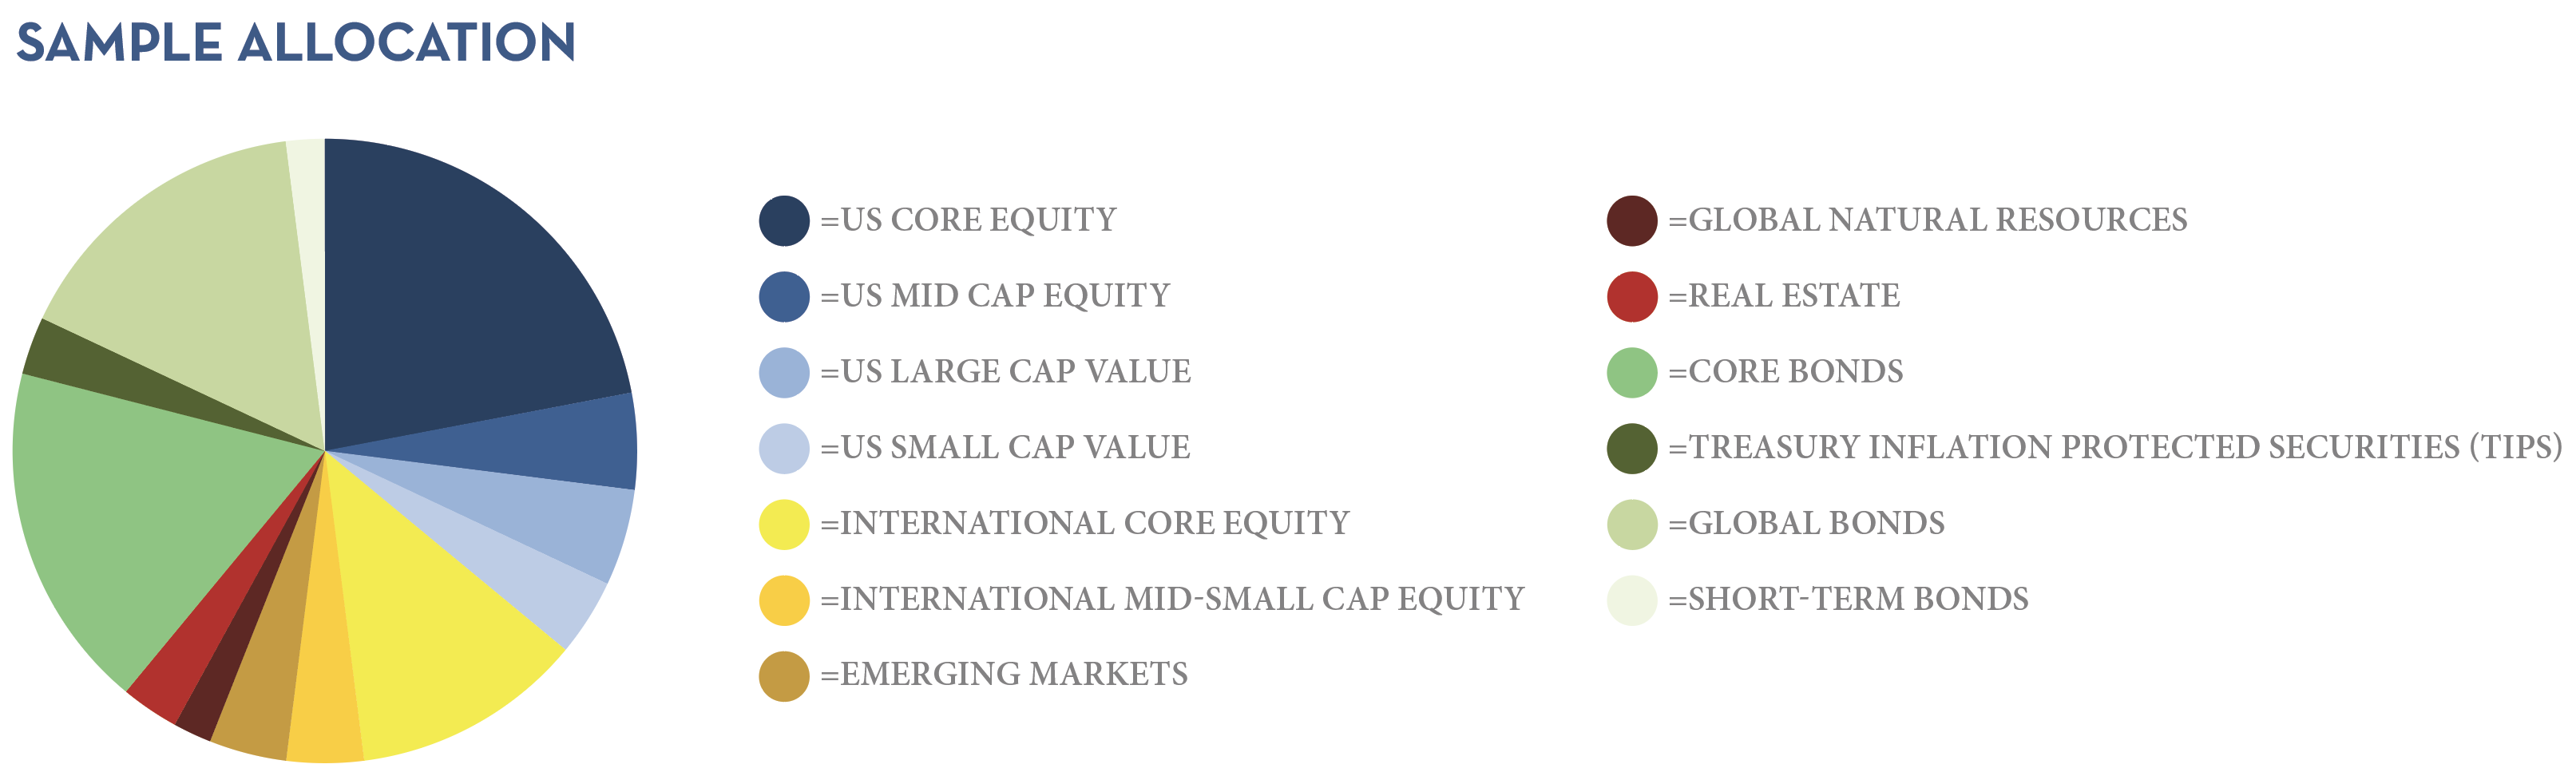Click the red Real Estate legend circle

click(x=1632, y=297)
